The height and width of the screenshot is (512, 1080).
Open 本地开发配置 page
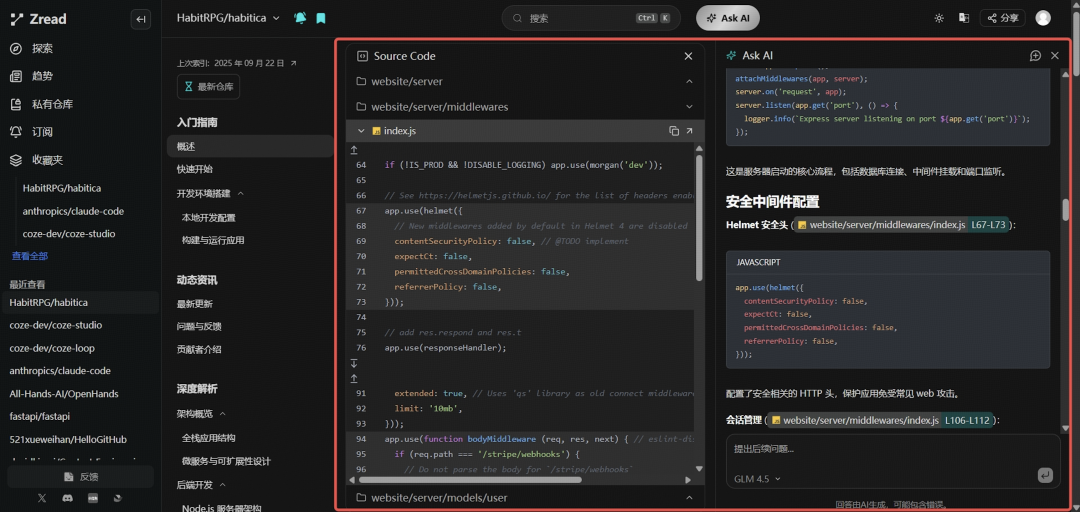coord(209,218)
